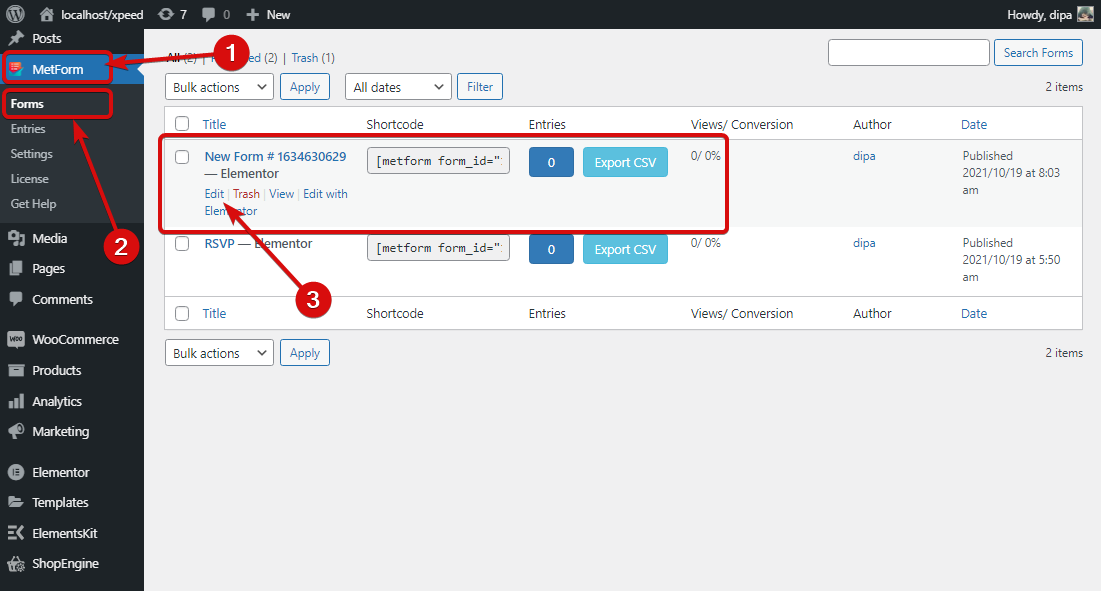
Task: Open the RSVP form title link
Action: [x=220, y=244]
